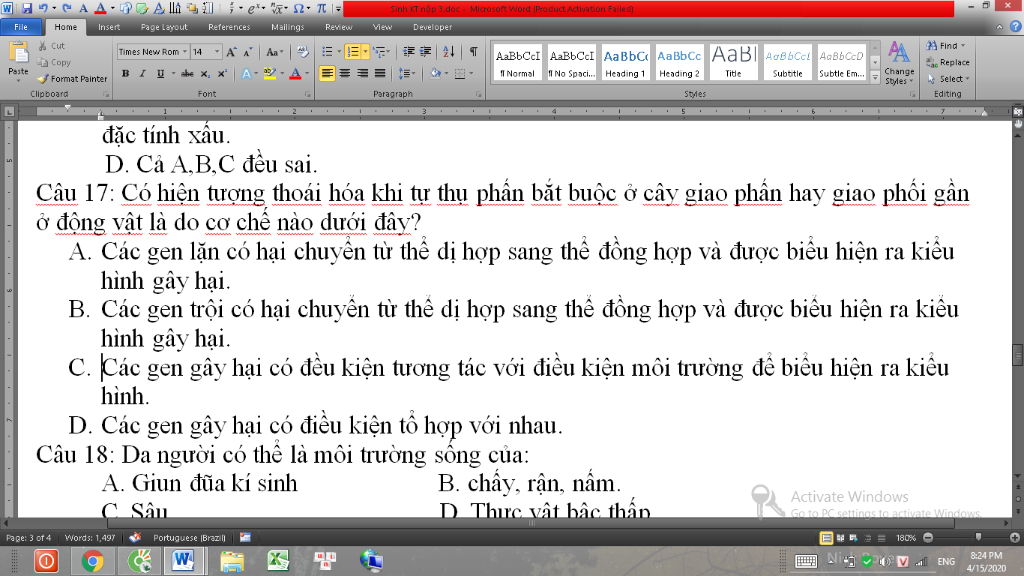Switch to the Review tab

pos(338,27)
